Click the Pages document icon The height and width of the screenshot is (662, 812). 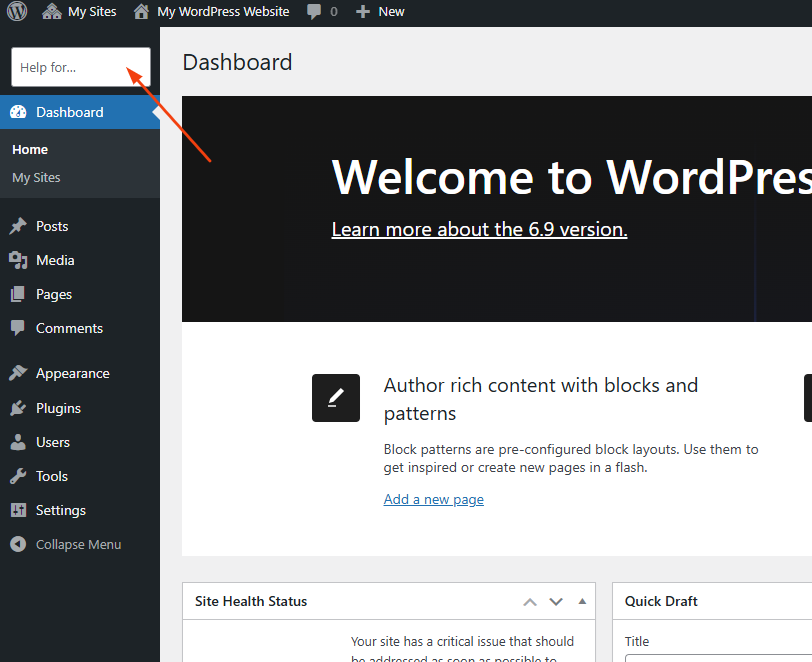pyautogui.click(x=18, y=294)
